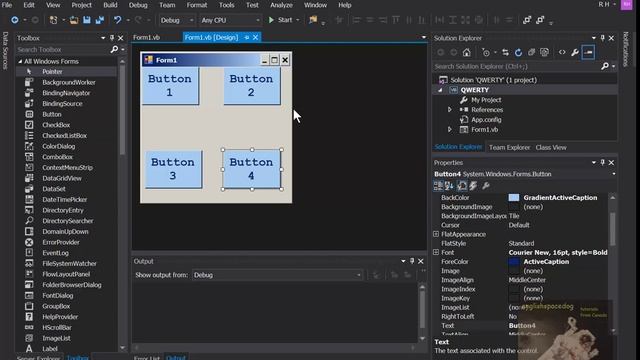The height and width of the screenshot is (360, 640).
Task: Select Button 2 on the form
Action: pyautogui.click(x=252, y=85)
